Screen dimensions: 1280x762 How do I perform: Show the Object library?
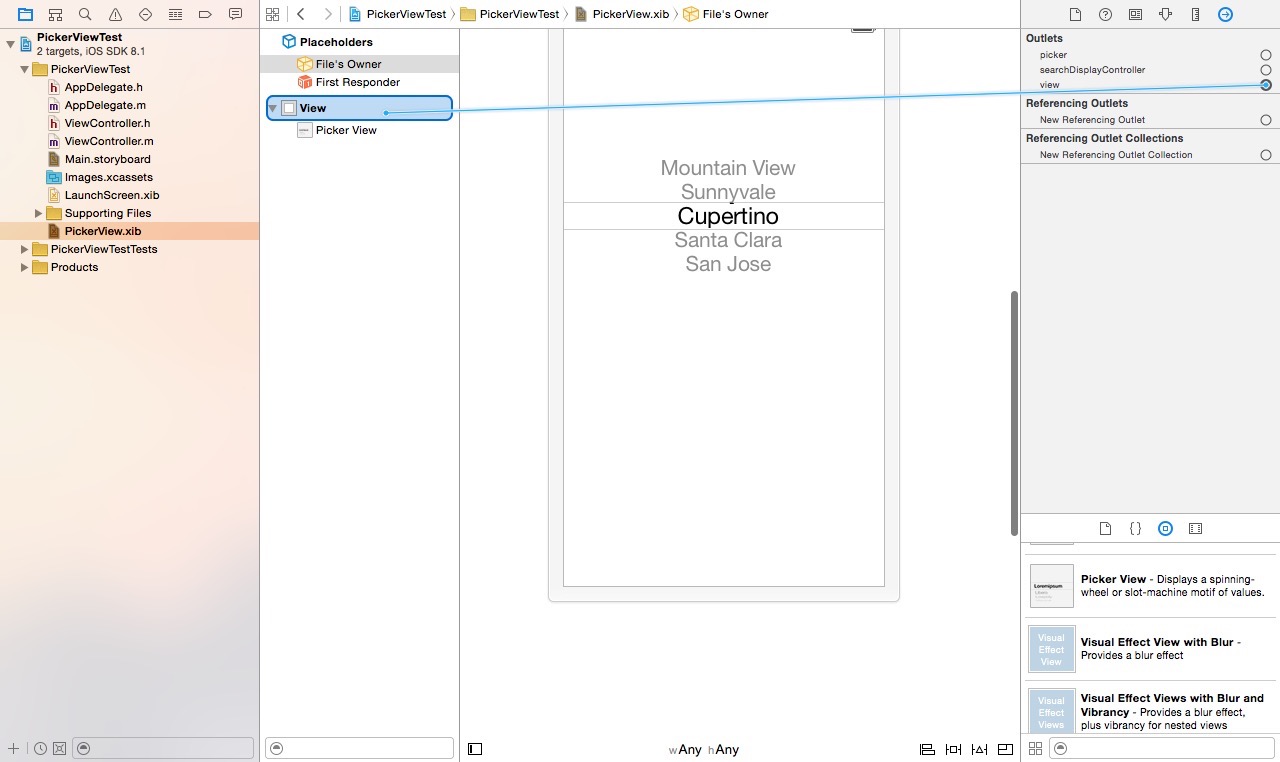point(1165,528)
